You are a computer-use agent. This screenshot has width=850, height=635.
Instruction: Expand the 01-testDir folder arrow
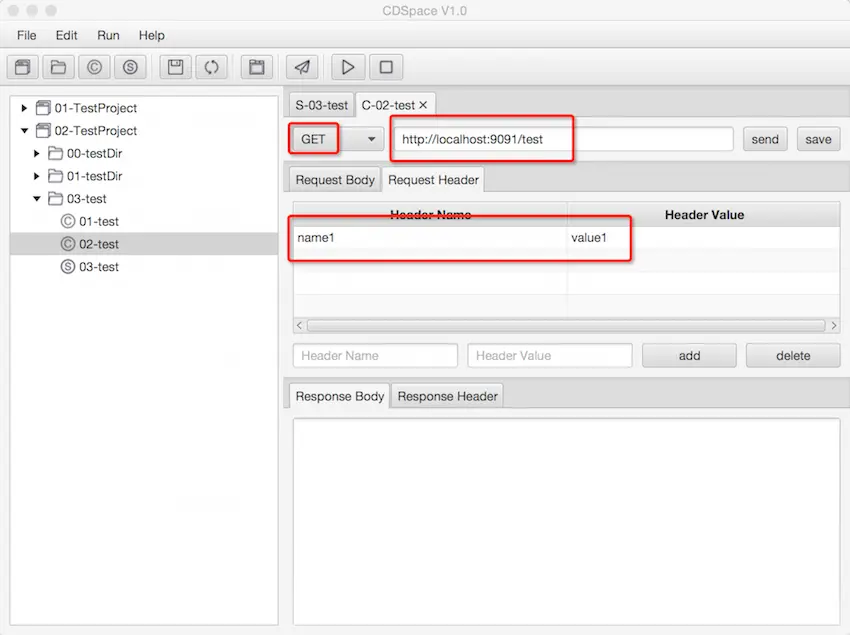click(36, 176)
